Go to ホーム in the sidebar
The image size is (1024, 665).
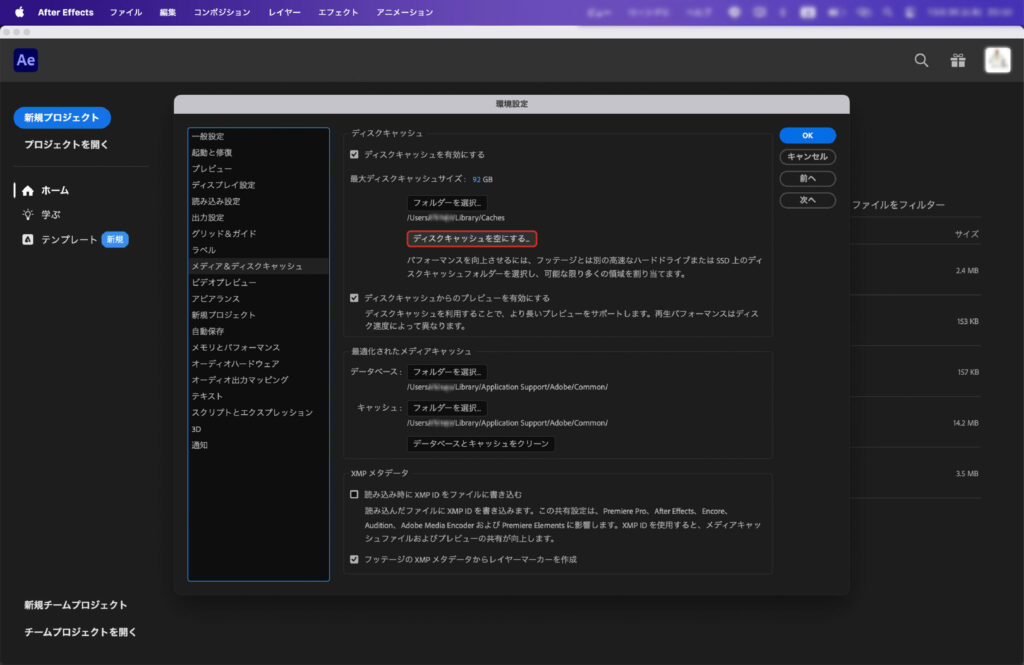coord(54,190)
